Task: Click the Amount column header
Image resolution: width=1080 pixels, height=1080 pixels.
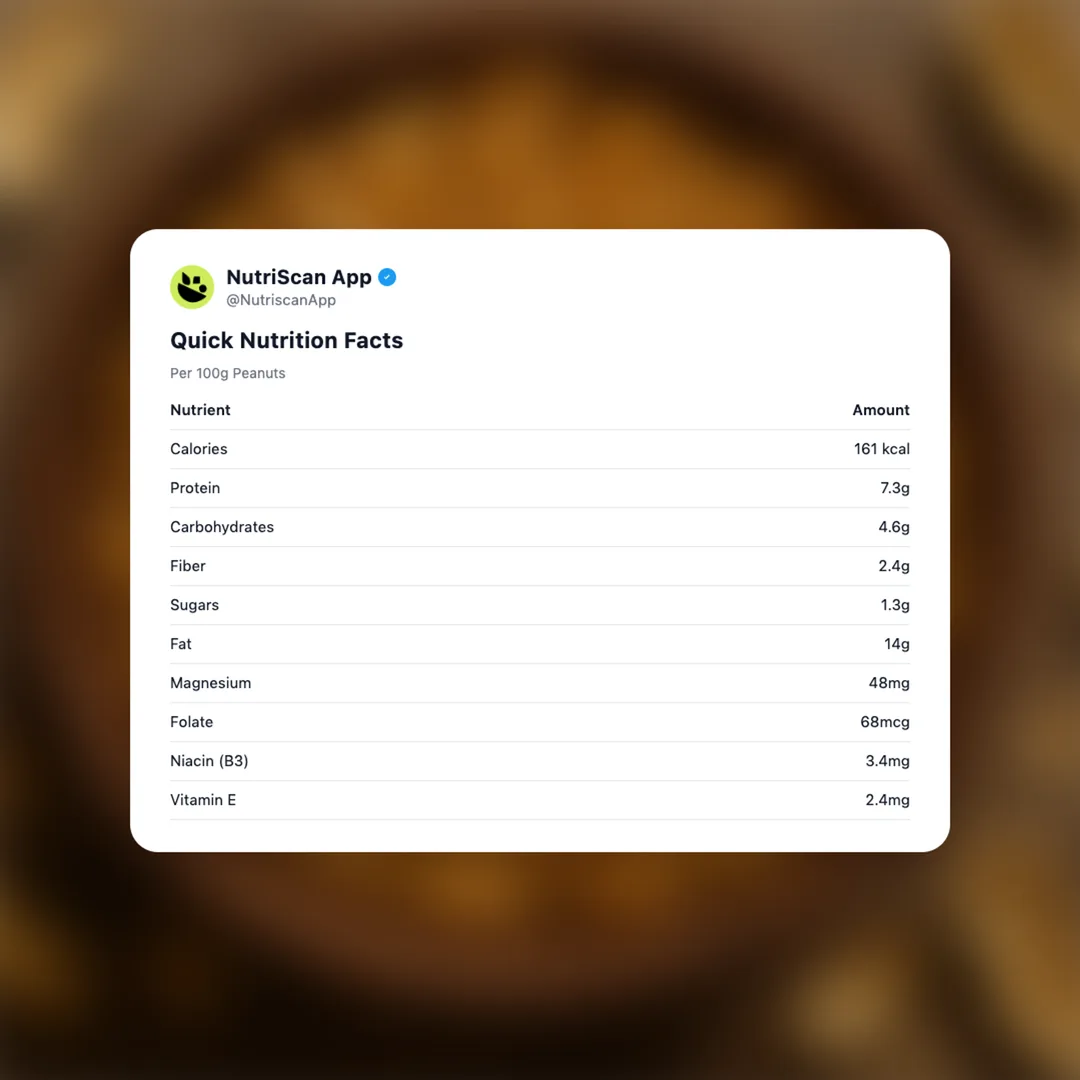Action: pyautogui.click(x=881, y=410)
